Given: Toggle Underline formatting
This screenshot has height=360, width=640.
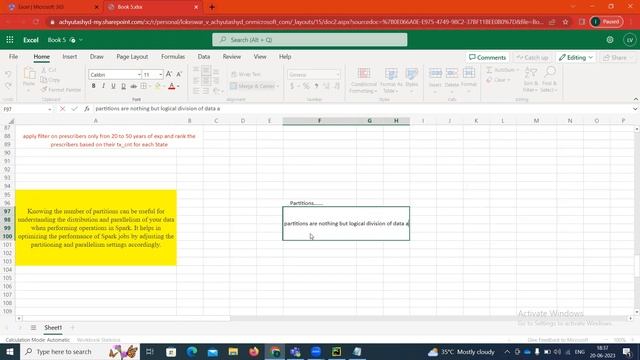Looking at the screenshot, I should 113,86.
